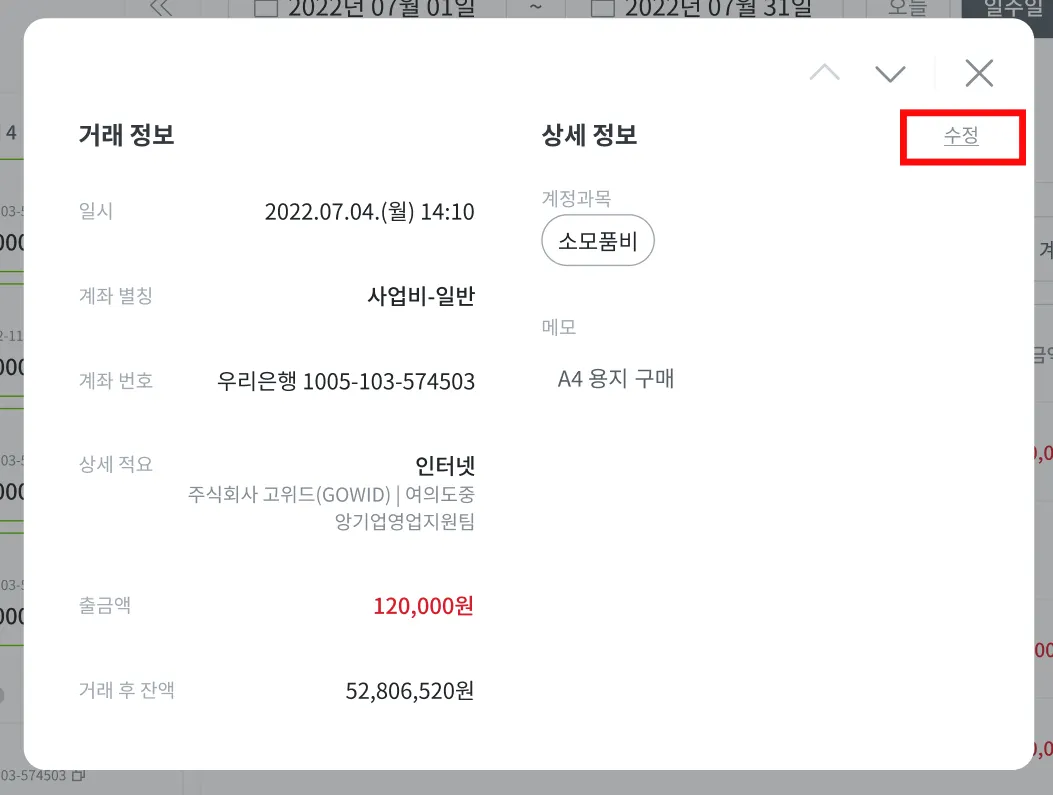Click the 수정 edit link

[x=961, y=137]
